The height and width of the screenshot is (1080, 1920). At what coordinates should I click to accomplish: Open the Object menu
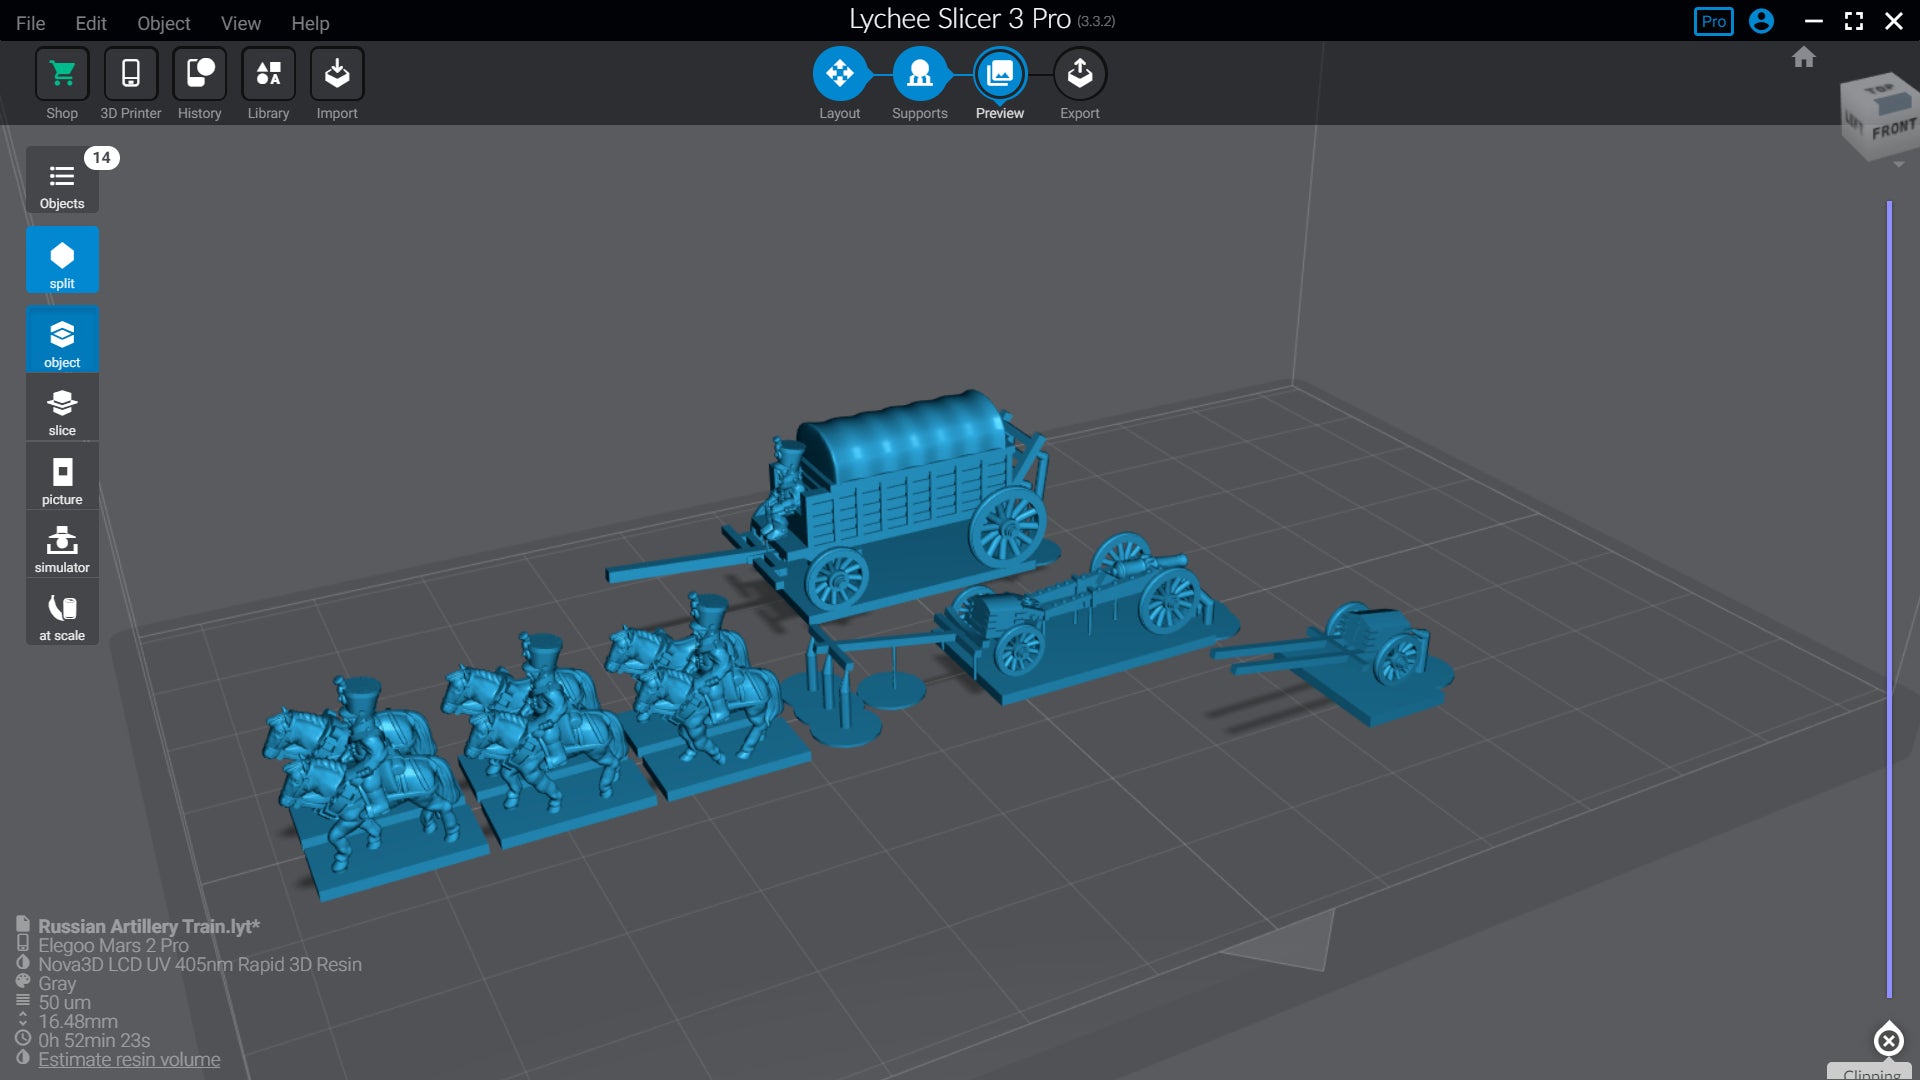(163, 22)
